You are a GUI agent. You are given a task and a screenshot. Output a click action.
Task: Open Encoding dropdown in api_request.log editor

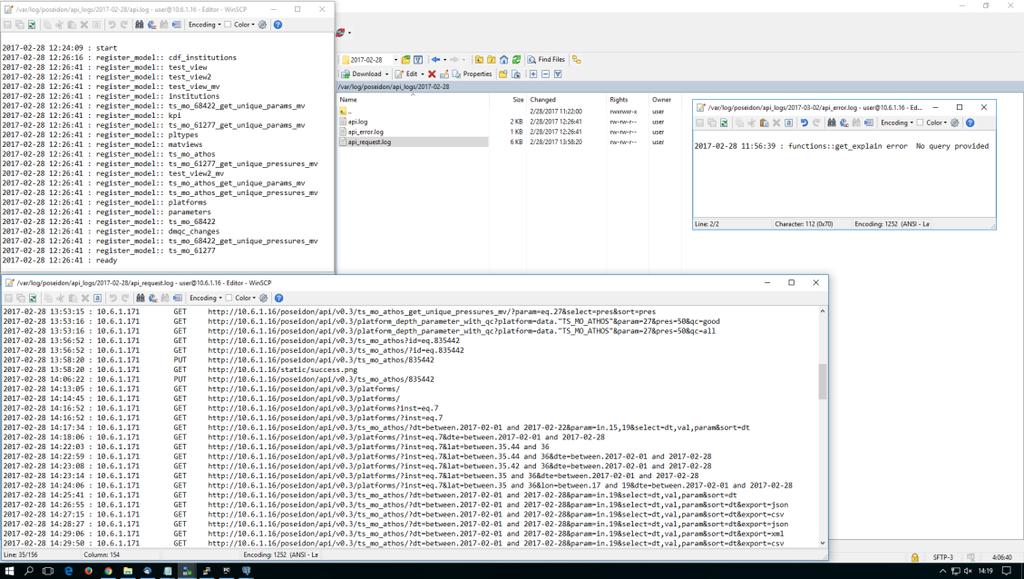coord(206,298)
